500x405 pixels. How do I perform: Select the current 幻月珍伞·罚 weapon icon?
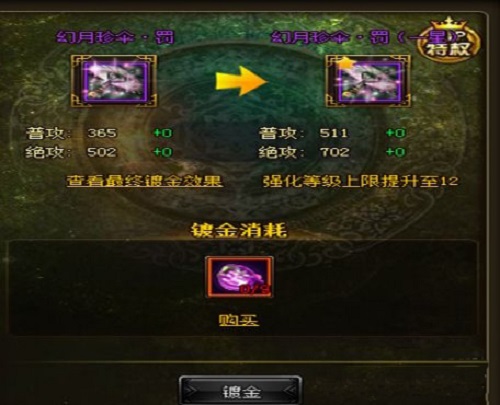114,81
